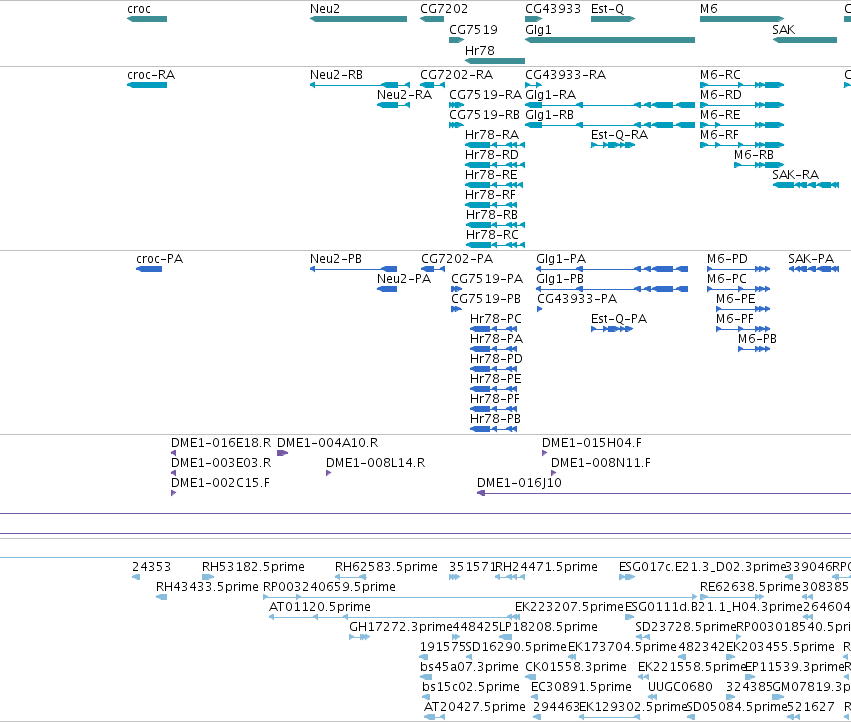Click the CG43933-PA protein label
Viewport: 851px width, 722px height.
577,299
